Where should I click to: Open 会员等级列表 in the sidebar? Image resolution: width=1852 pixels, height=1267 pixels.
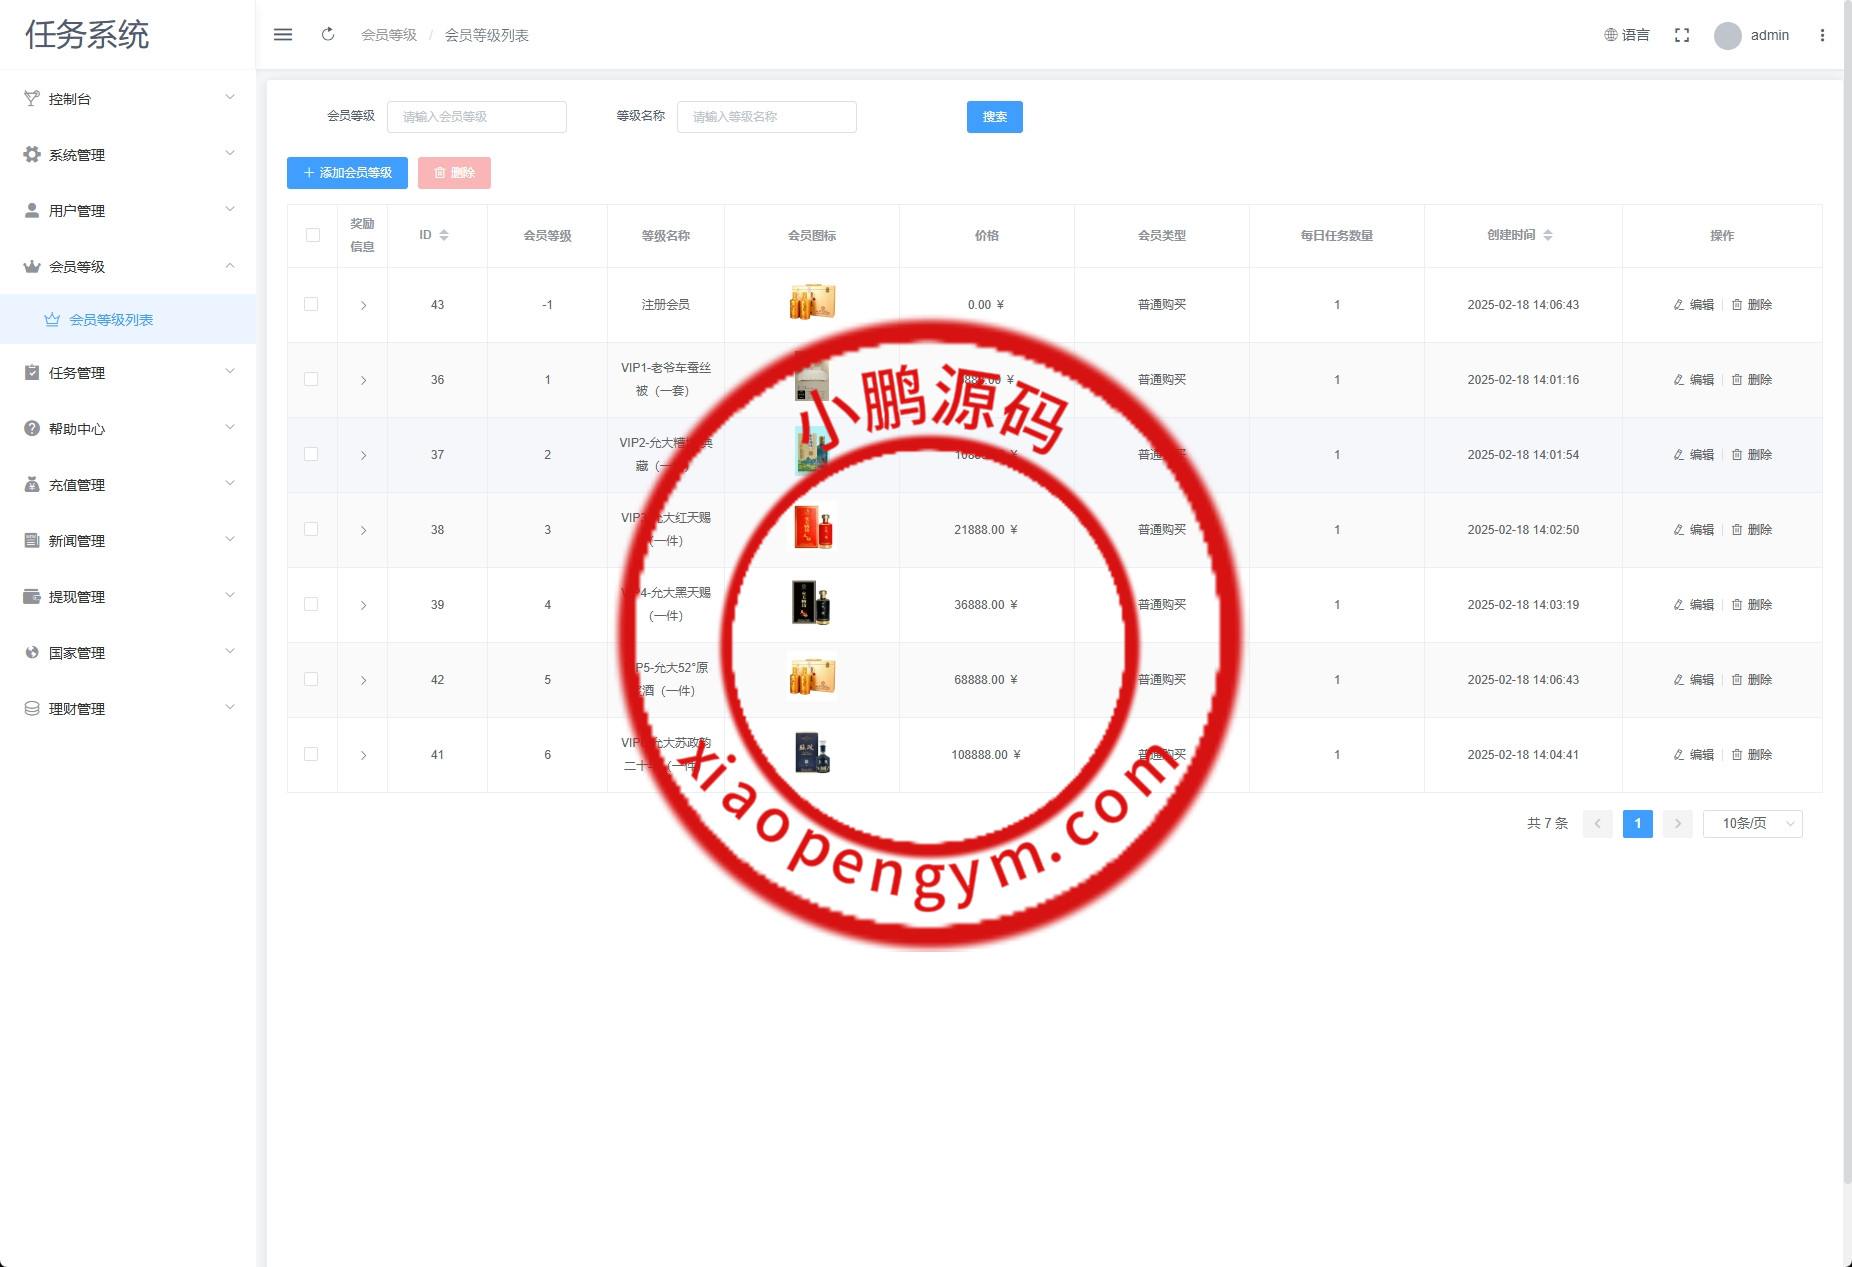(111, 320)
